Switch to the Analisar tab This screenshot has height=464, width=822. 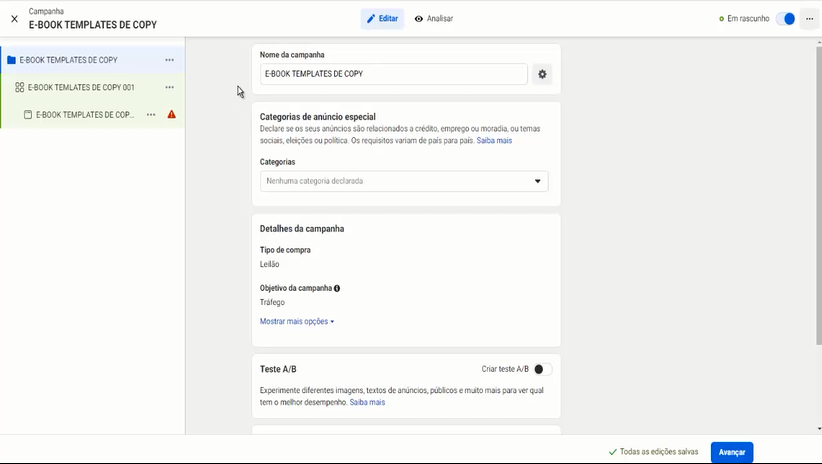pos(434,19)
